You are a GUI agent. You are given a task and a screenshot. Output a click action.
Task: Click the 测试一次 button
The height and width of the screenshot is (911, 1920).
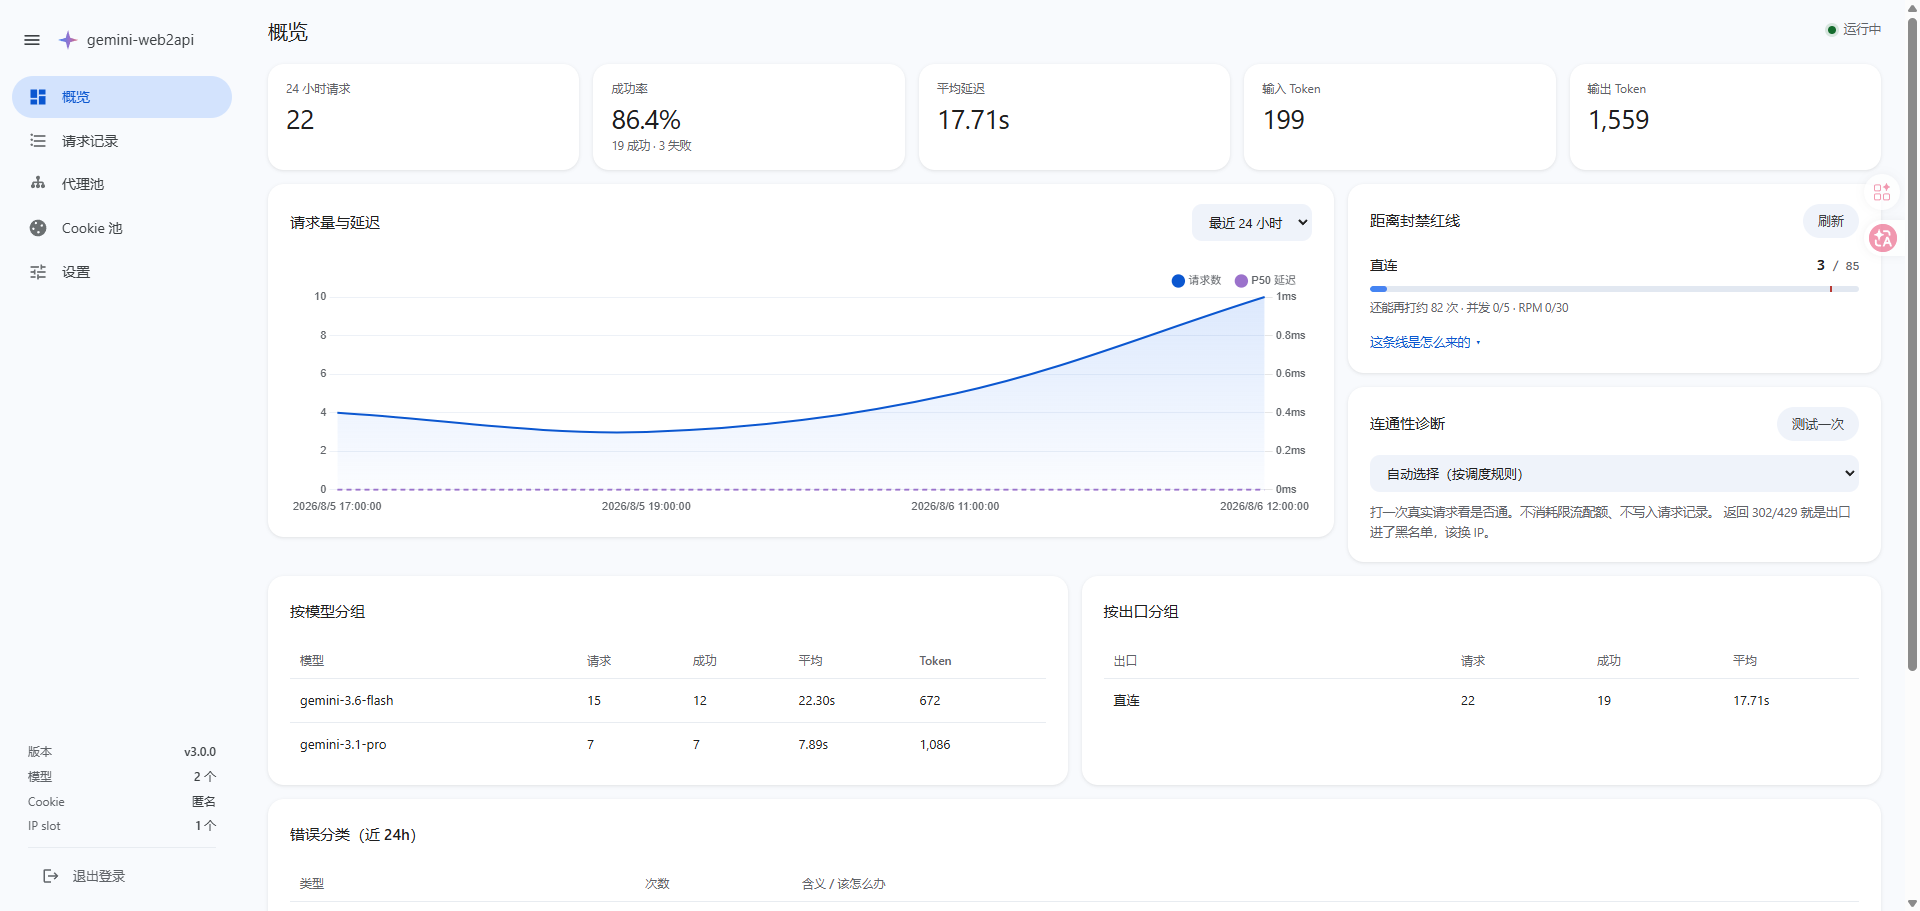(1817, 424)
